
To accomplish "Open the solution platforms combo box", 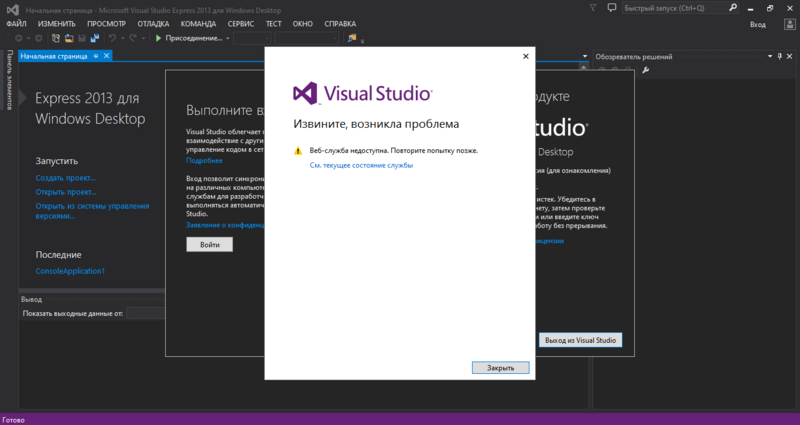I will pyautogui.click(x=307, y=38).
